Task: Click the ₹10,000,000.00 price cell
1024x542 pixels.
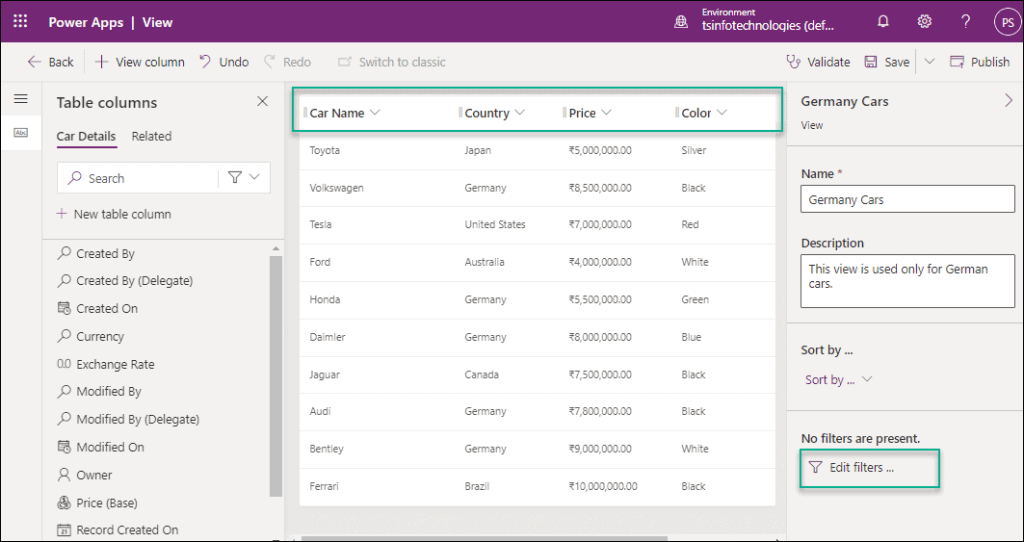Action: tap(603, 486)
